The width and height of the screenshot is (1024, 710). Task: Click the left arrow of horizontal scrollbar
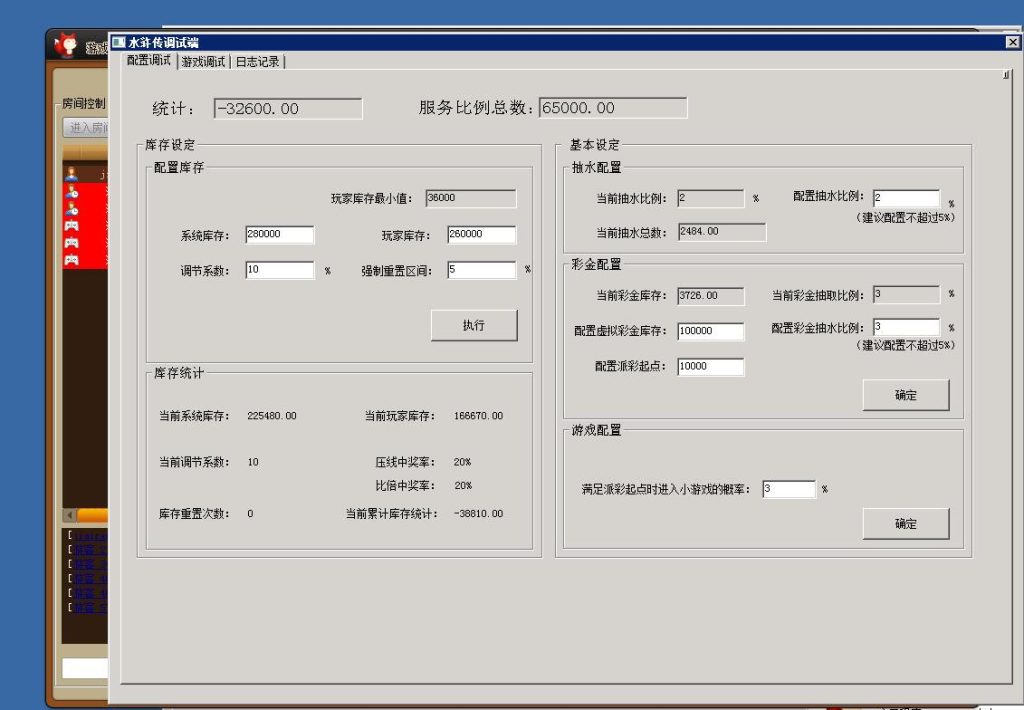69,515
